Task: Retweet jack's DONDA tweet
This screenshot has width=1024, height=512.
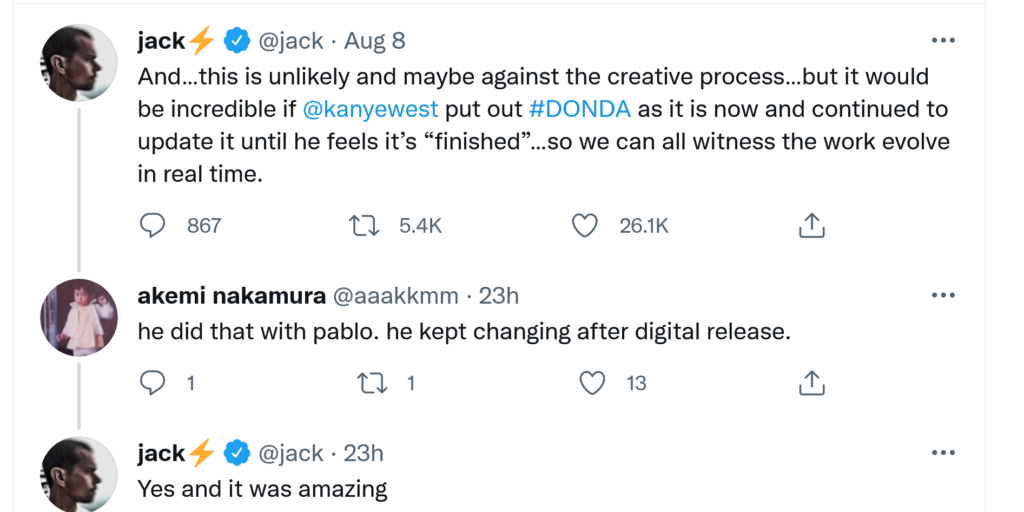Action: pyautogui.click(x=363, y=226)
